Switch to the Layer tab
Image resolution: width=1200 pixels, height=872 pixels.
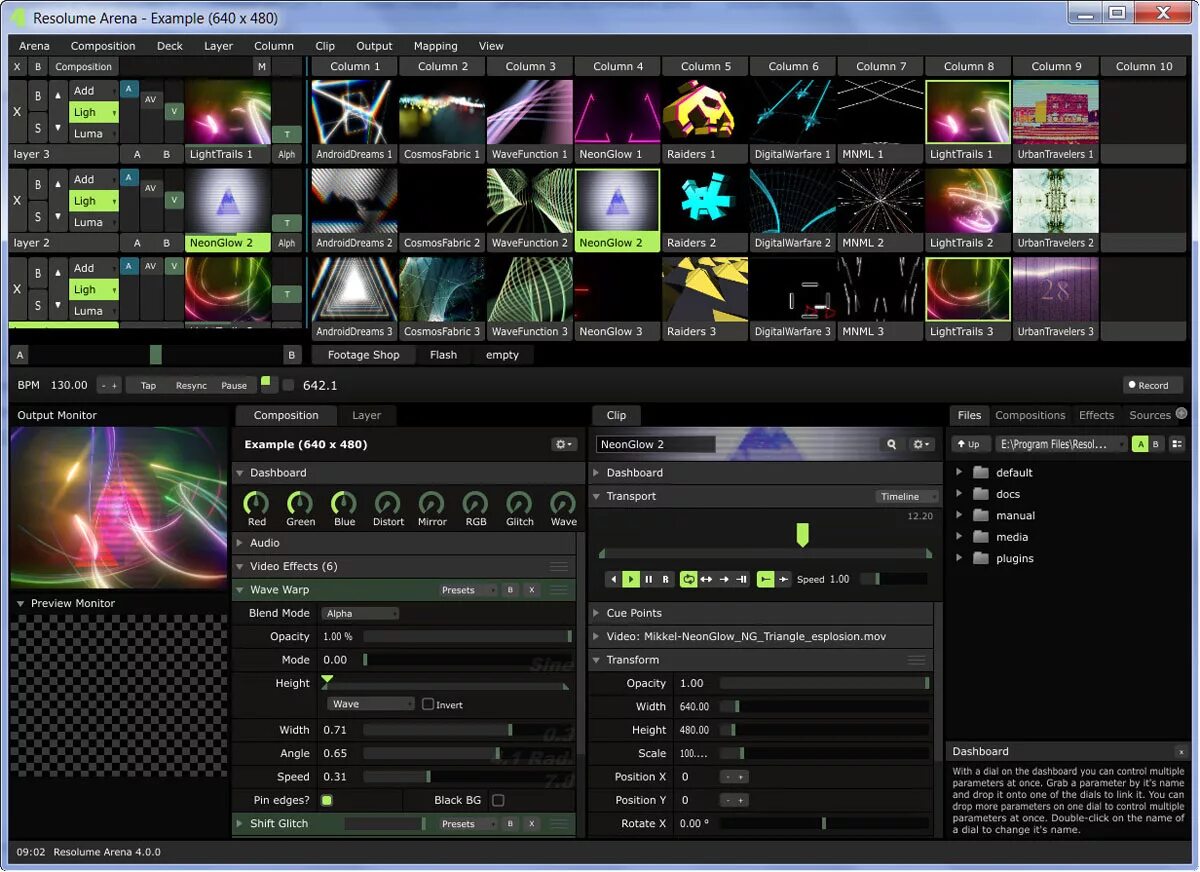tap(366, 415)
